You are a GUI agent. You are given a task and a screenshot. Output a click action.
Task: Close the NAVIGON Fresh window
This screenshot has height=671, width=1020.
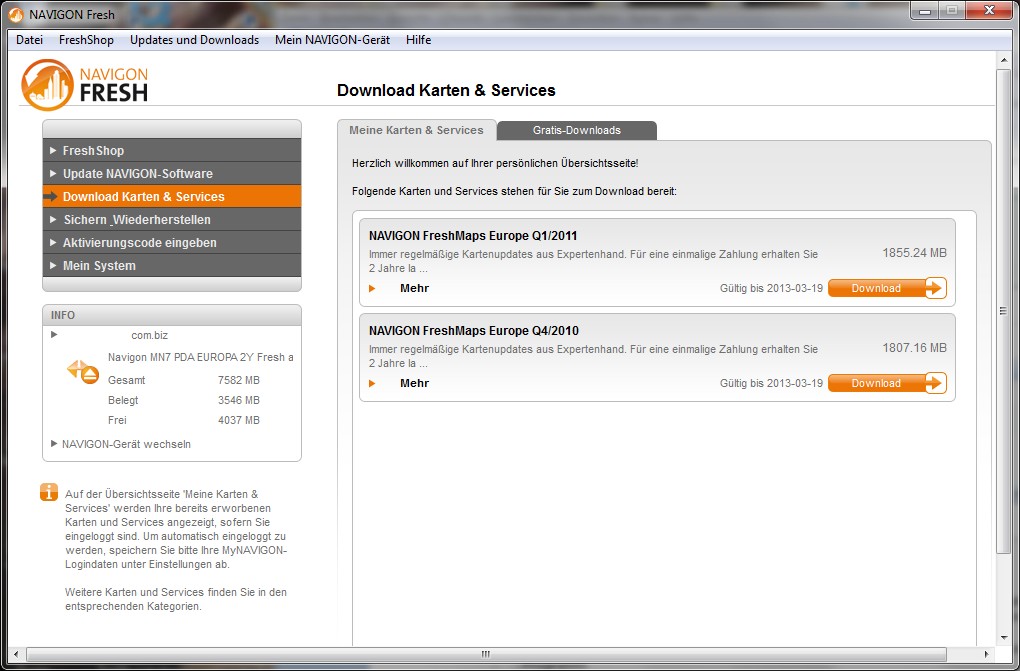[x=989, y=11]
